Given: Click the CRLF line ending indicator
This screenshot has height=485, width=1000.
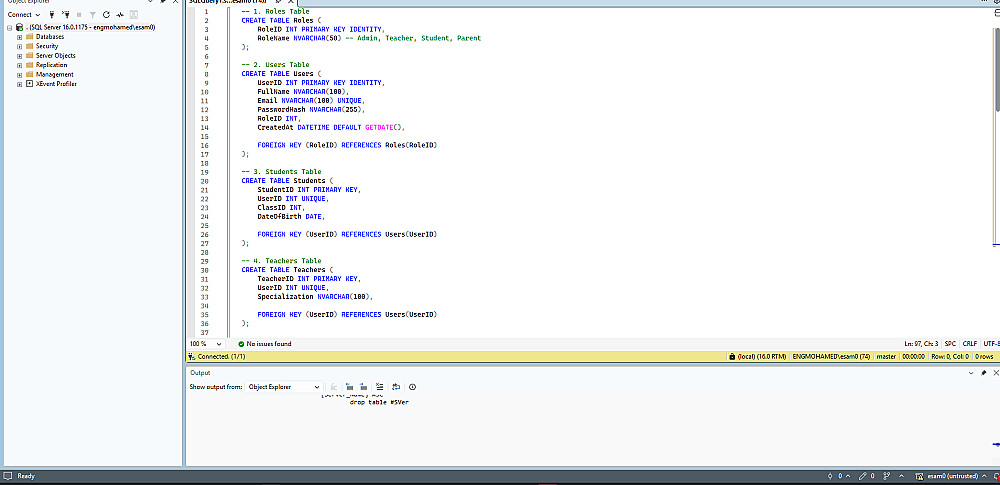Looking at the screenshot, I should tap(969, 344).
